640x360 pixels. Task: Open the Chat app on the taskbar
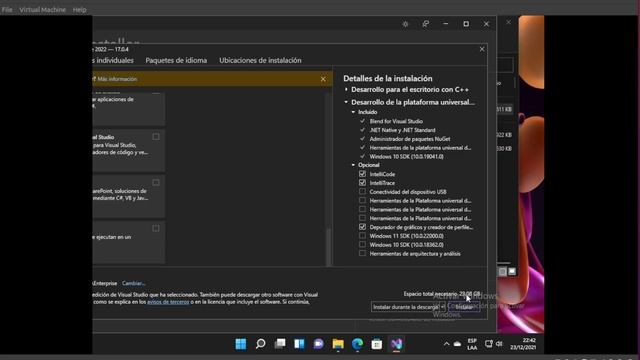[318, 344]
